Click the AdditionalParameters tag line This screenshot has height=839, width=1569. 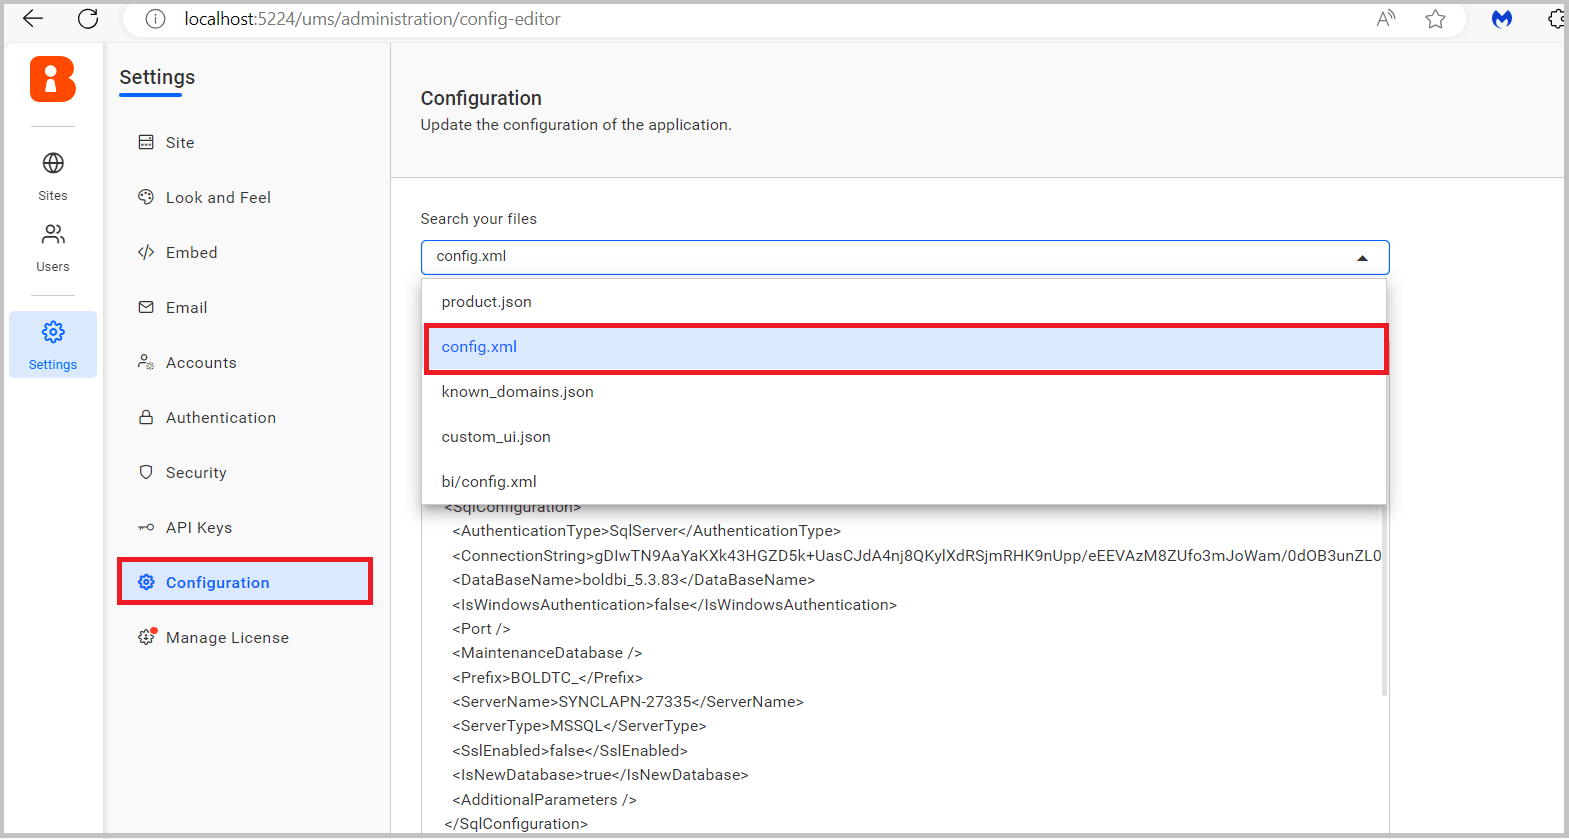click(x=544, y=800)
